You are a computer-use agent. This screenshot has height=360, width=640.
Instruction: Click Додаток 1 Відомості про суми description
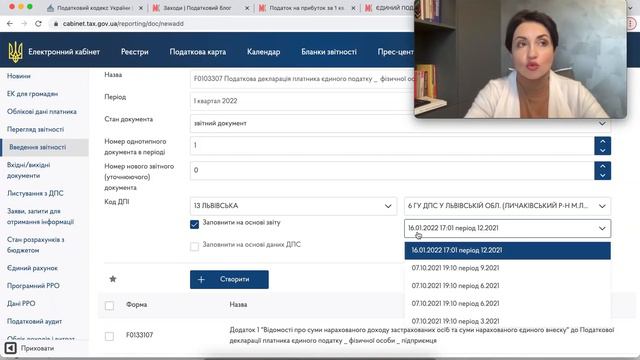tap(422, 335)
